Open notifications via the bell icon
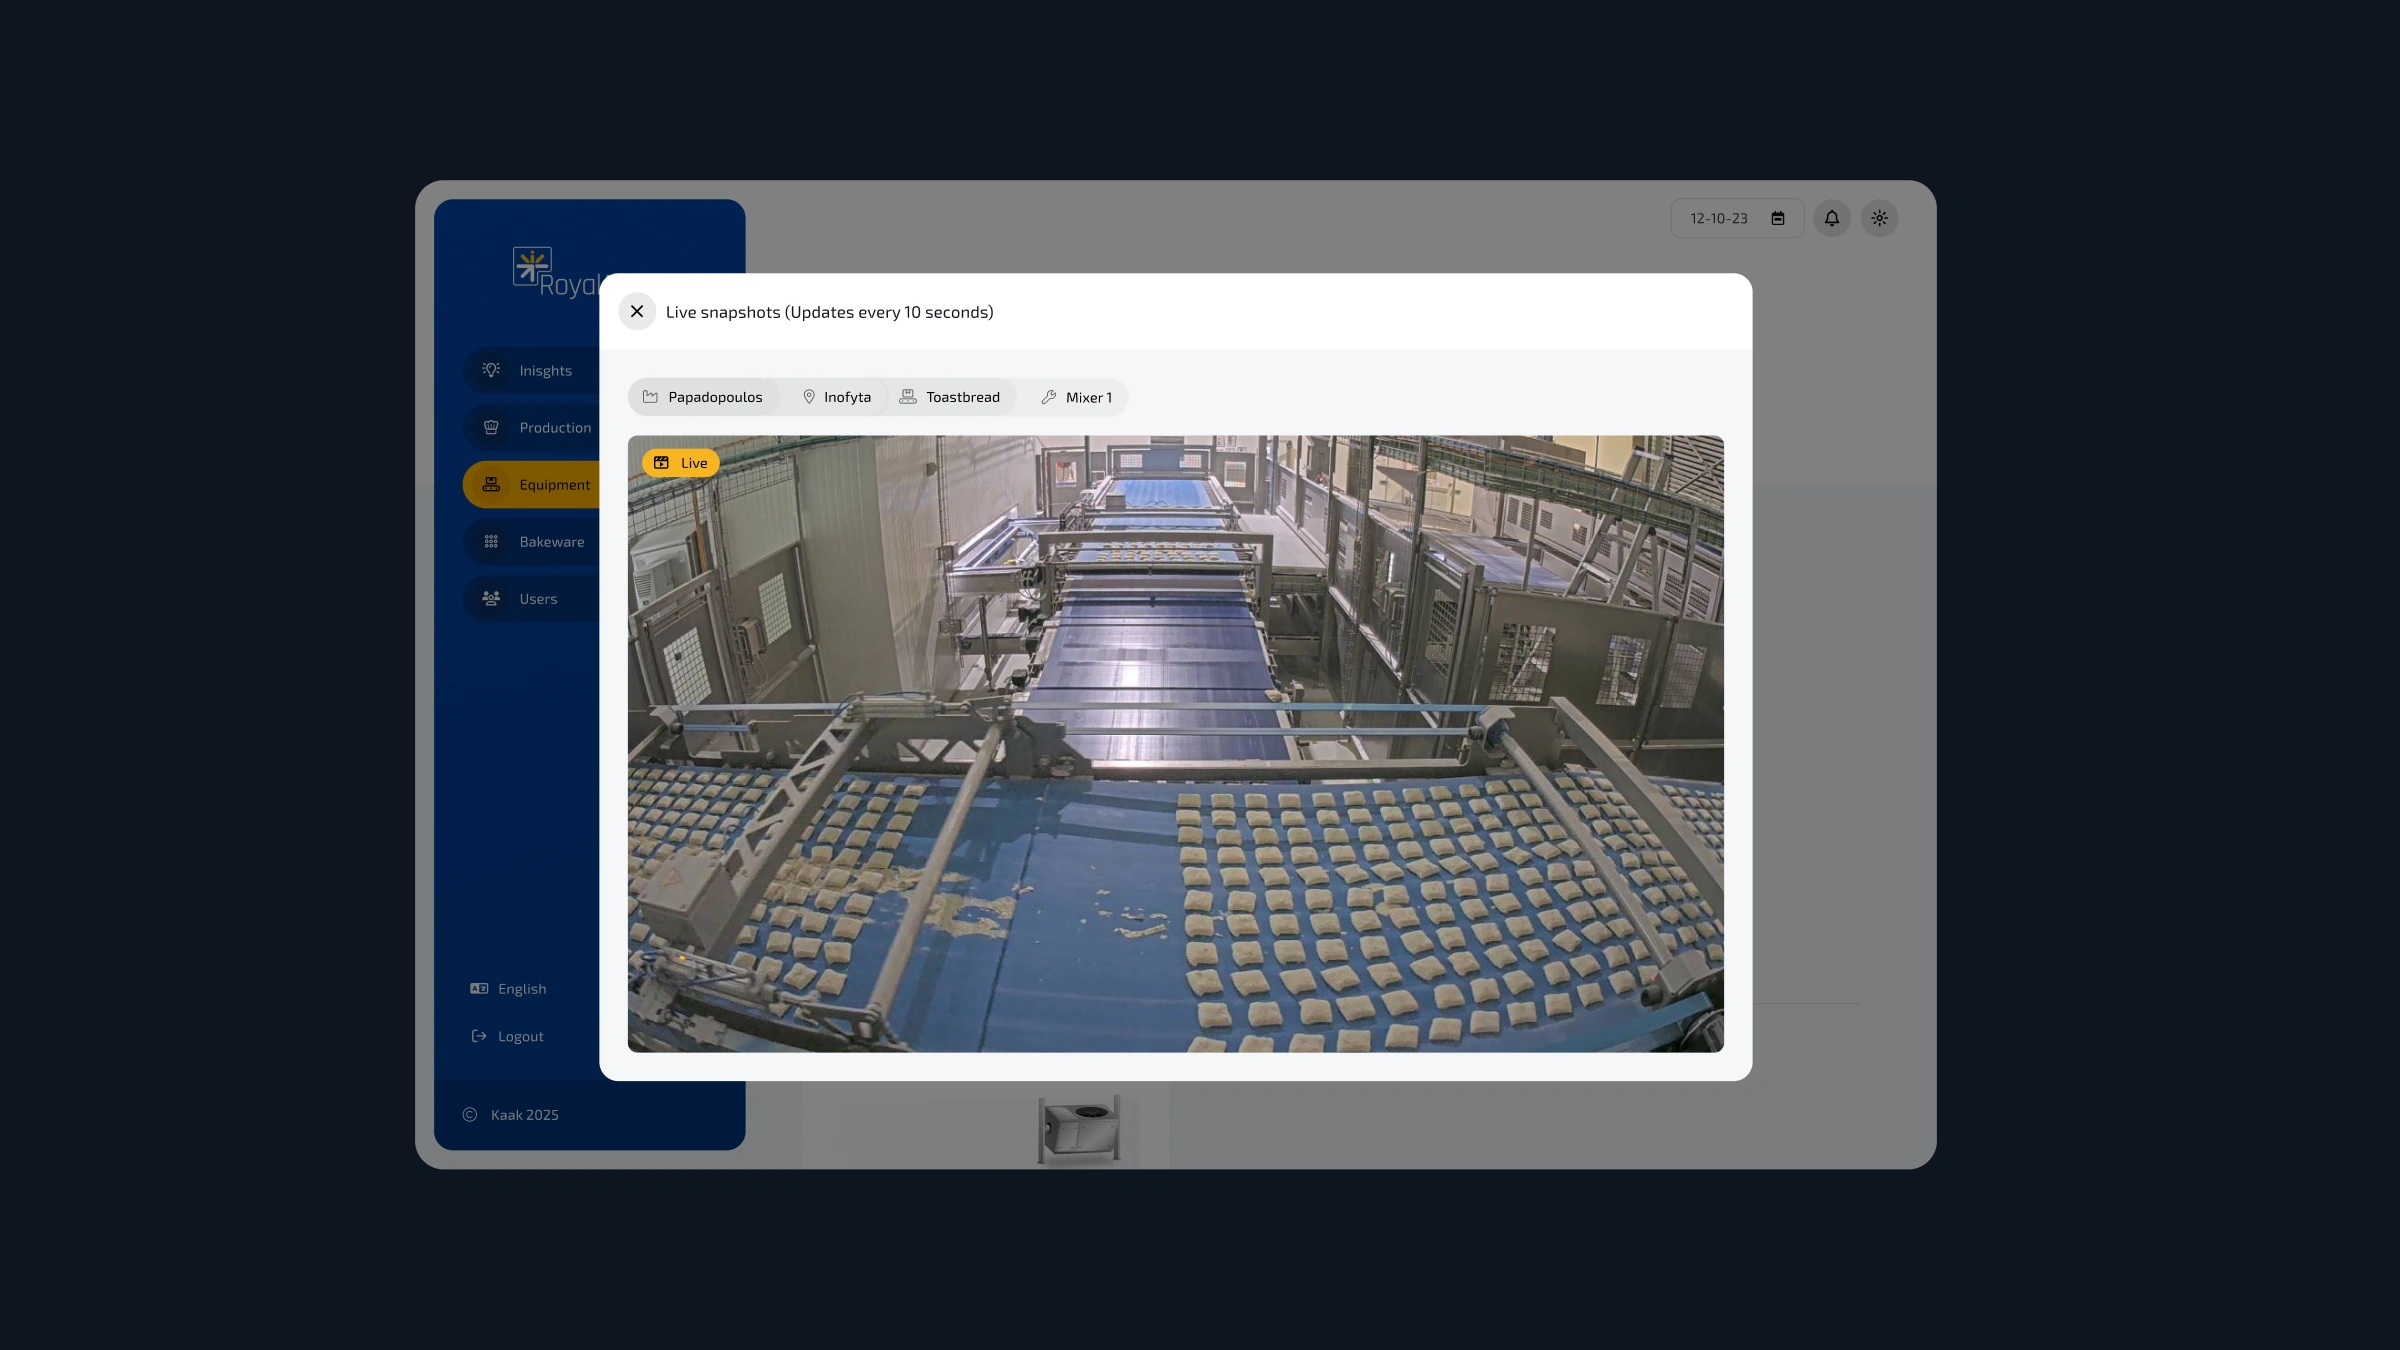This screenshot has width=2400, height=1350. pyautogui.click(x=1832, y=218)
